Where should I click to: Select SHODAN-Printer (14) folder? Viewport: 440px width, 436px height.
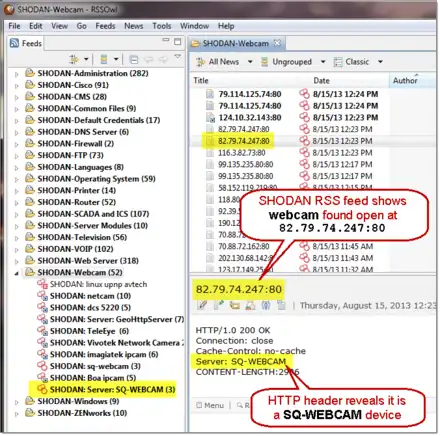(x=76, y=191)
